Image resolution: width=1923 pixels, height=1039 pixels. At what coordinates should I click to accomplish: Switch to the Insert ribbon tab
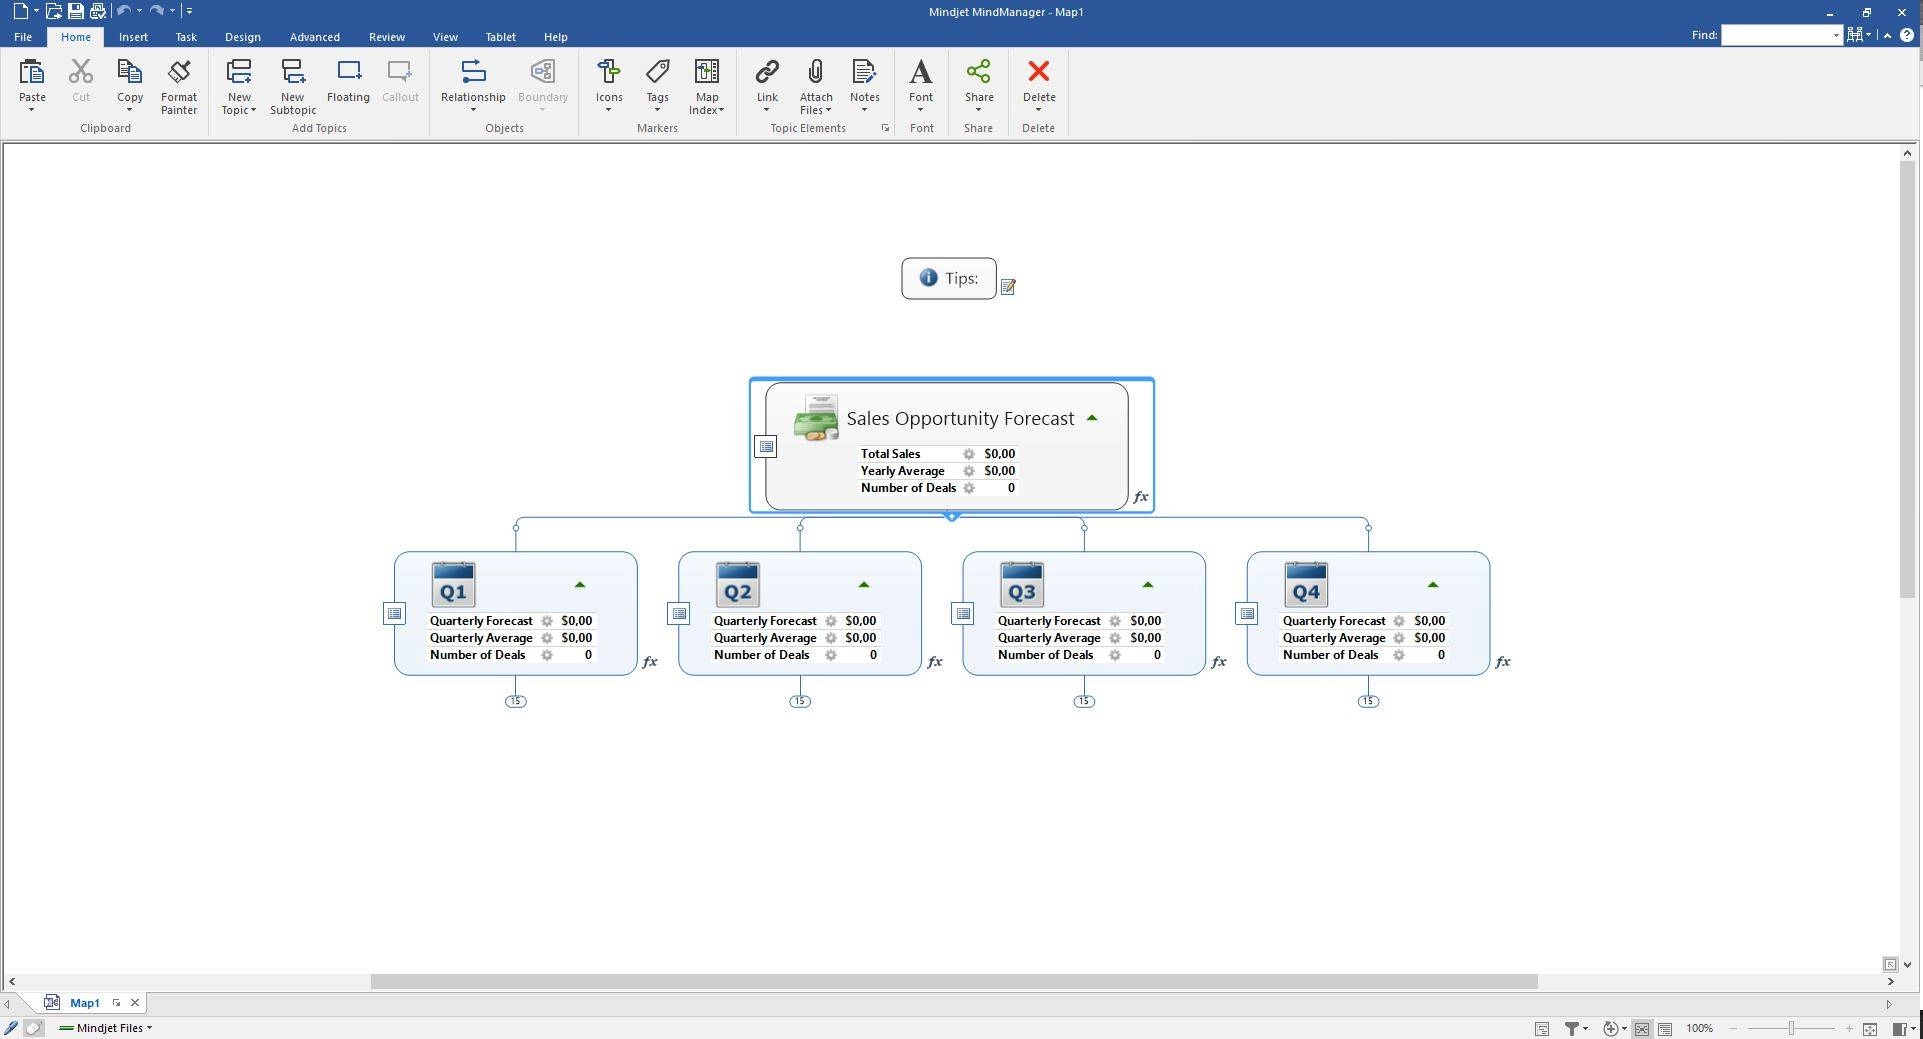(x=133, y=37)
